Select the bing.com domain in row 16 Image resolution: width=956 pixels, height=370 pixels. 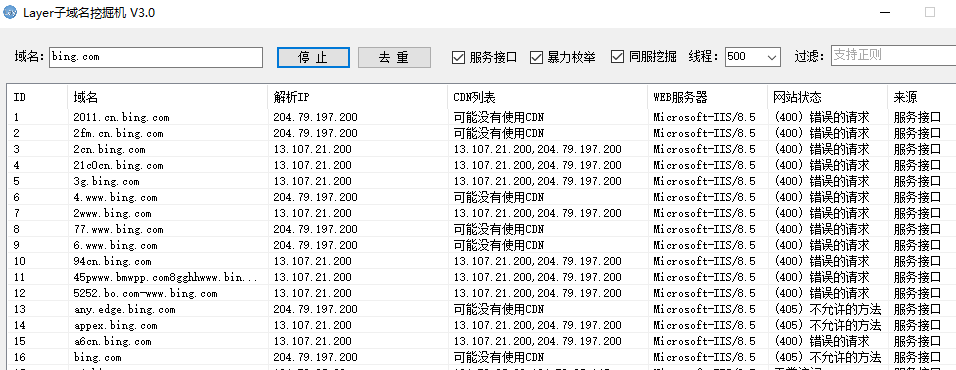98,357
